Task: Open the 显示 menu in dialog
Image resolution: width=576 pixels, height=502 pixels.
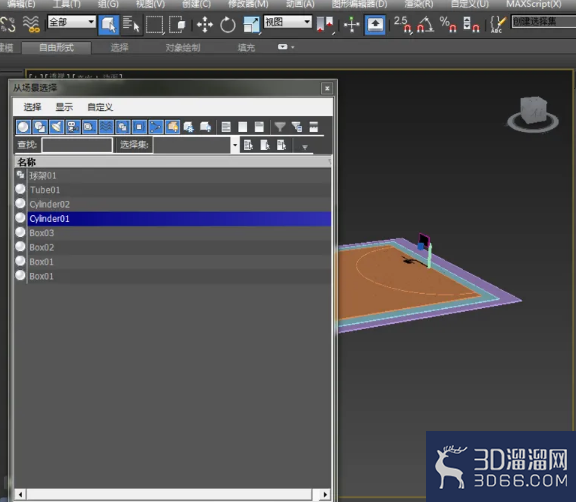Action: [64, 107]
